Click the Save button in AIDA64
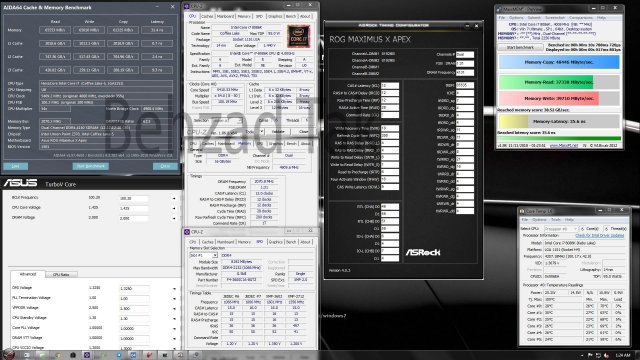The height and width of the screenshot is (360, 640). [x=16, y=166]
